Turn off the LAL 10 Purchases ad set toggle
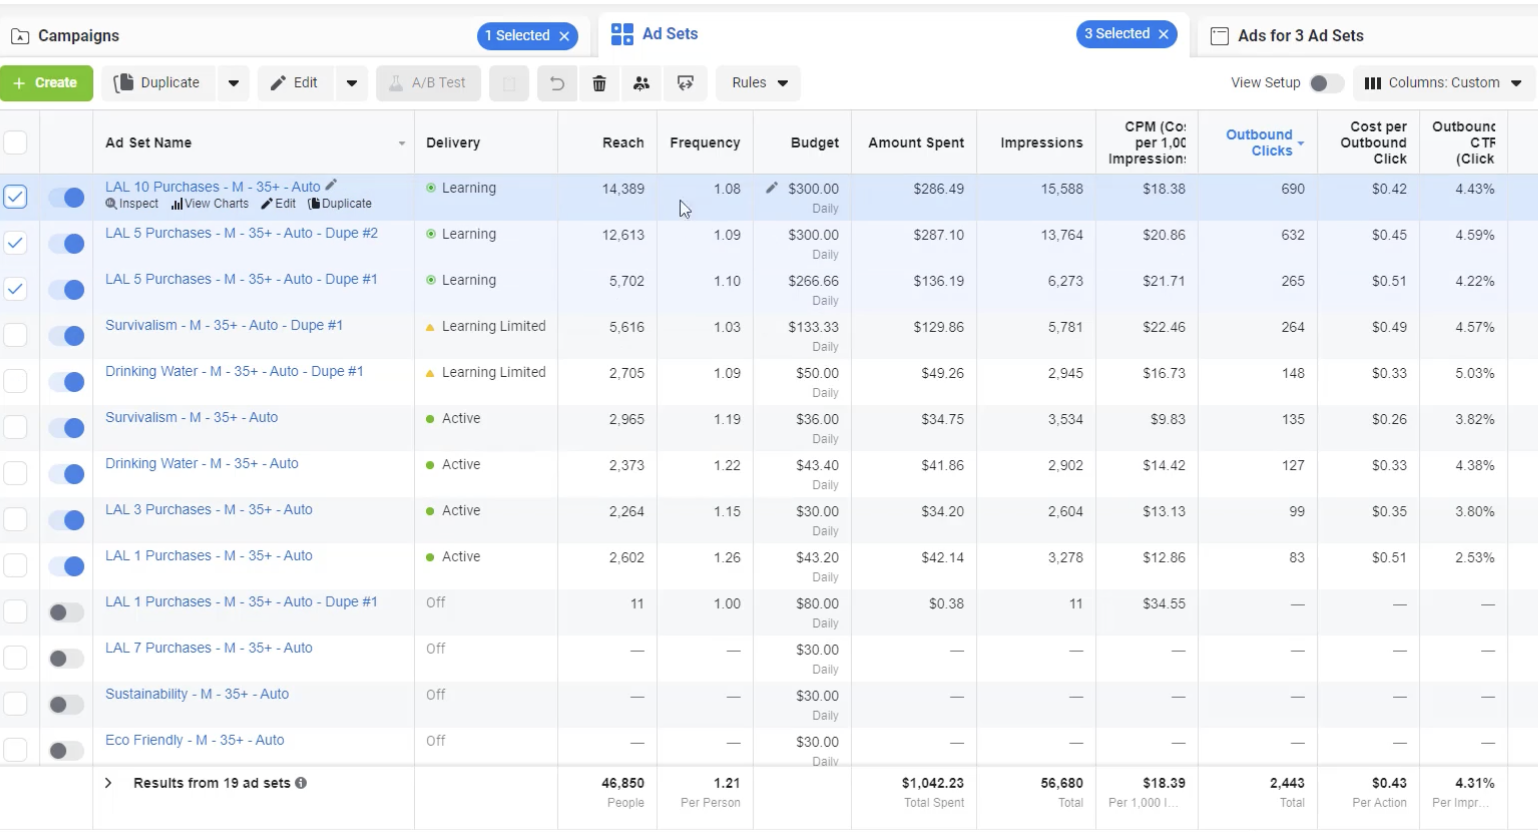1538x832 pixels. (x=67, y=197)
